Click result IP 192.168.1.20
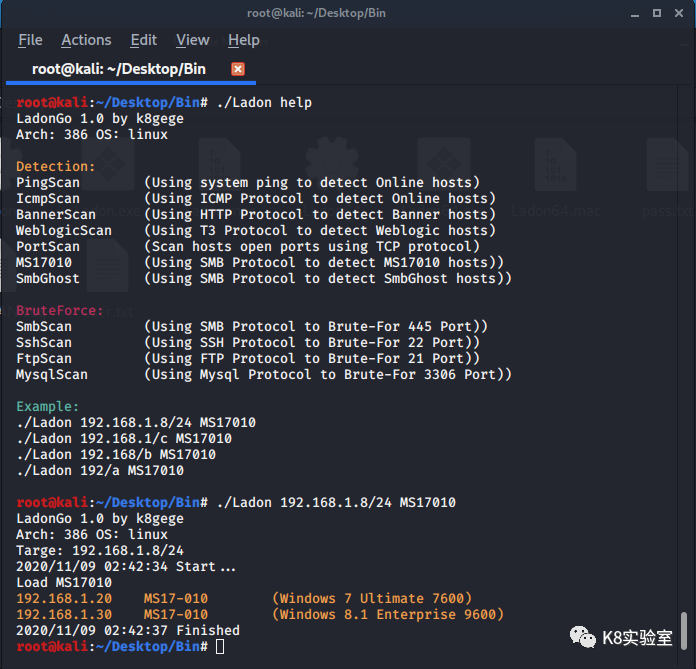696x669 pixels. coord(64,598)
